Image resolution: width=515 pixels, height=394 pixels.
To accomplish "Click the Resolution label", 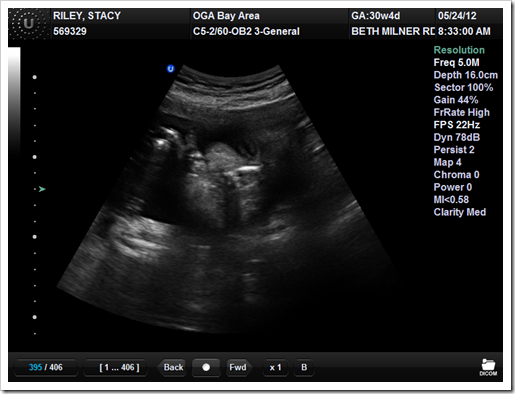I will pyautogui.click(x=459, y=50).
